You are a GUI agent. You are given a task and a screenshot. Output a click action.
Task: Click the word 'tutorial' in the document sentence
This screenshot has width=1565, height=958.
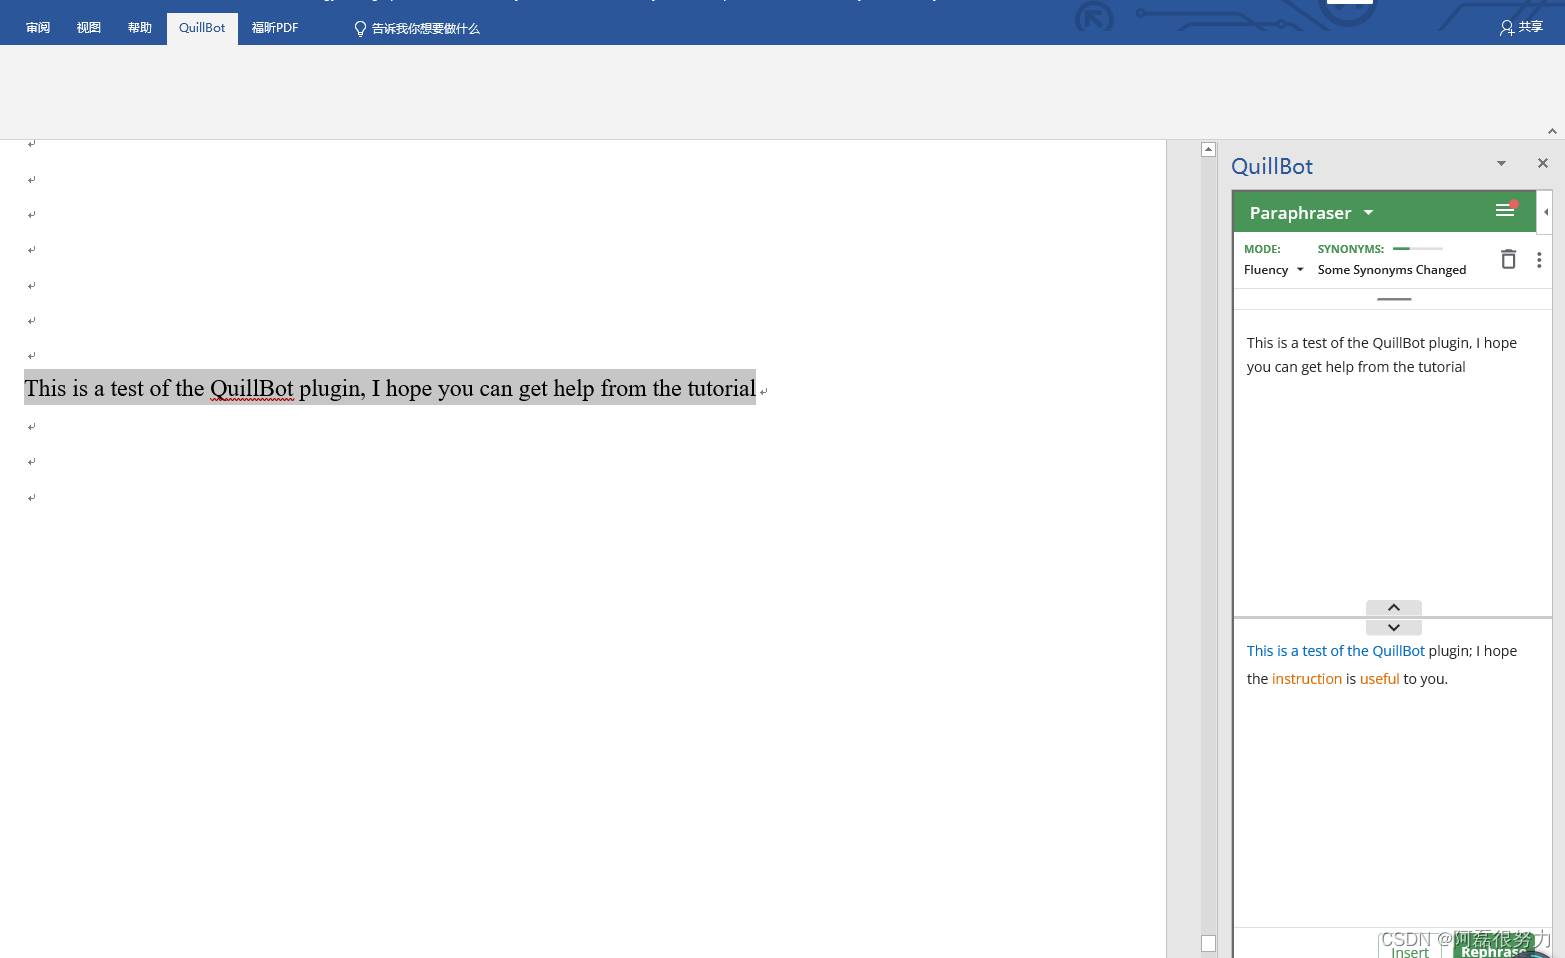[x=720, y=388]
